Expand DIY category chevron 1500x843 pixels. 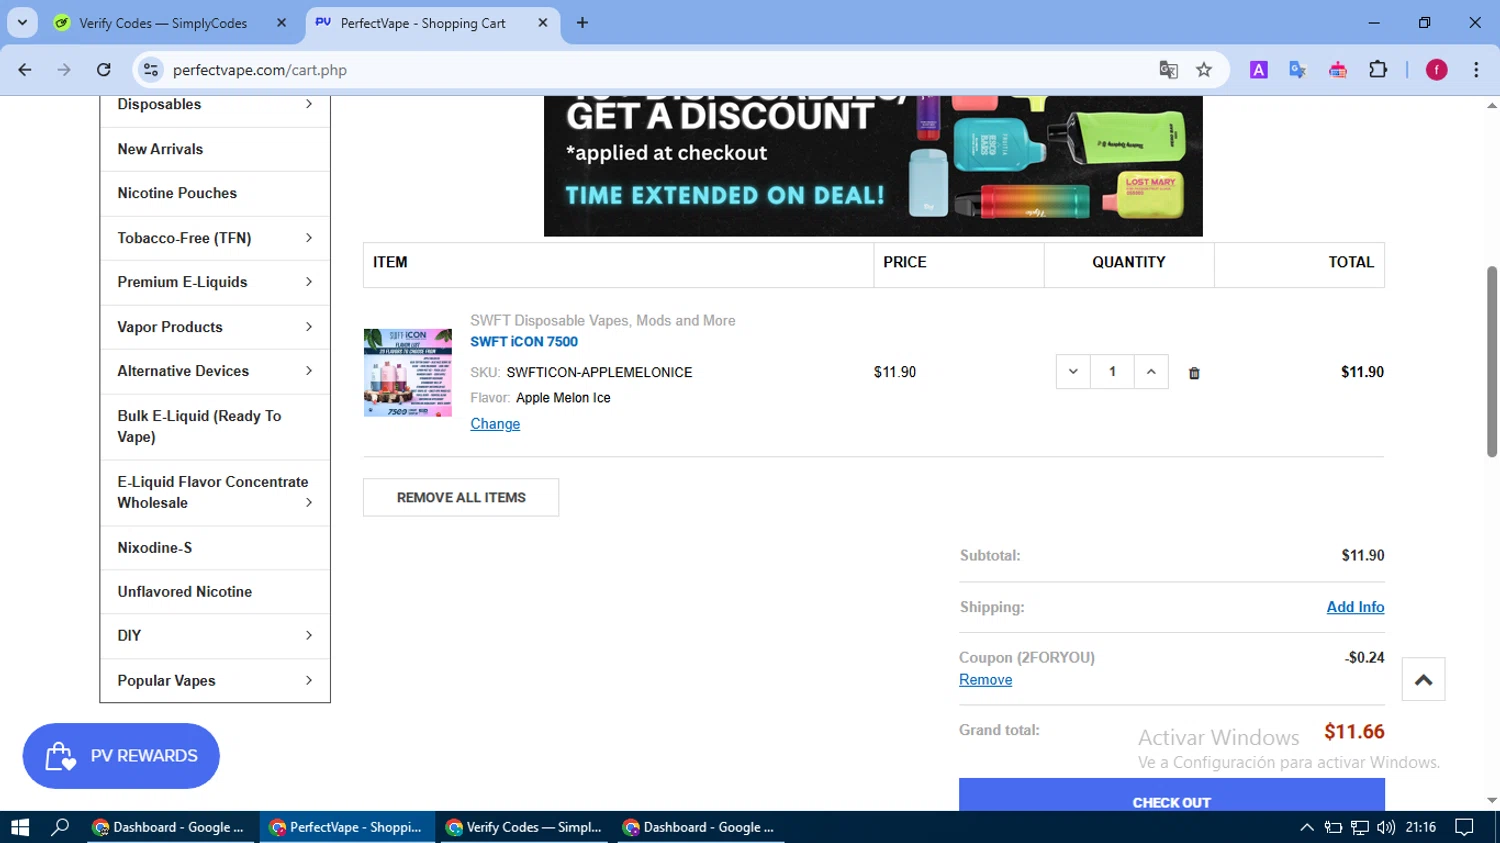coord(309,636)
